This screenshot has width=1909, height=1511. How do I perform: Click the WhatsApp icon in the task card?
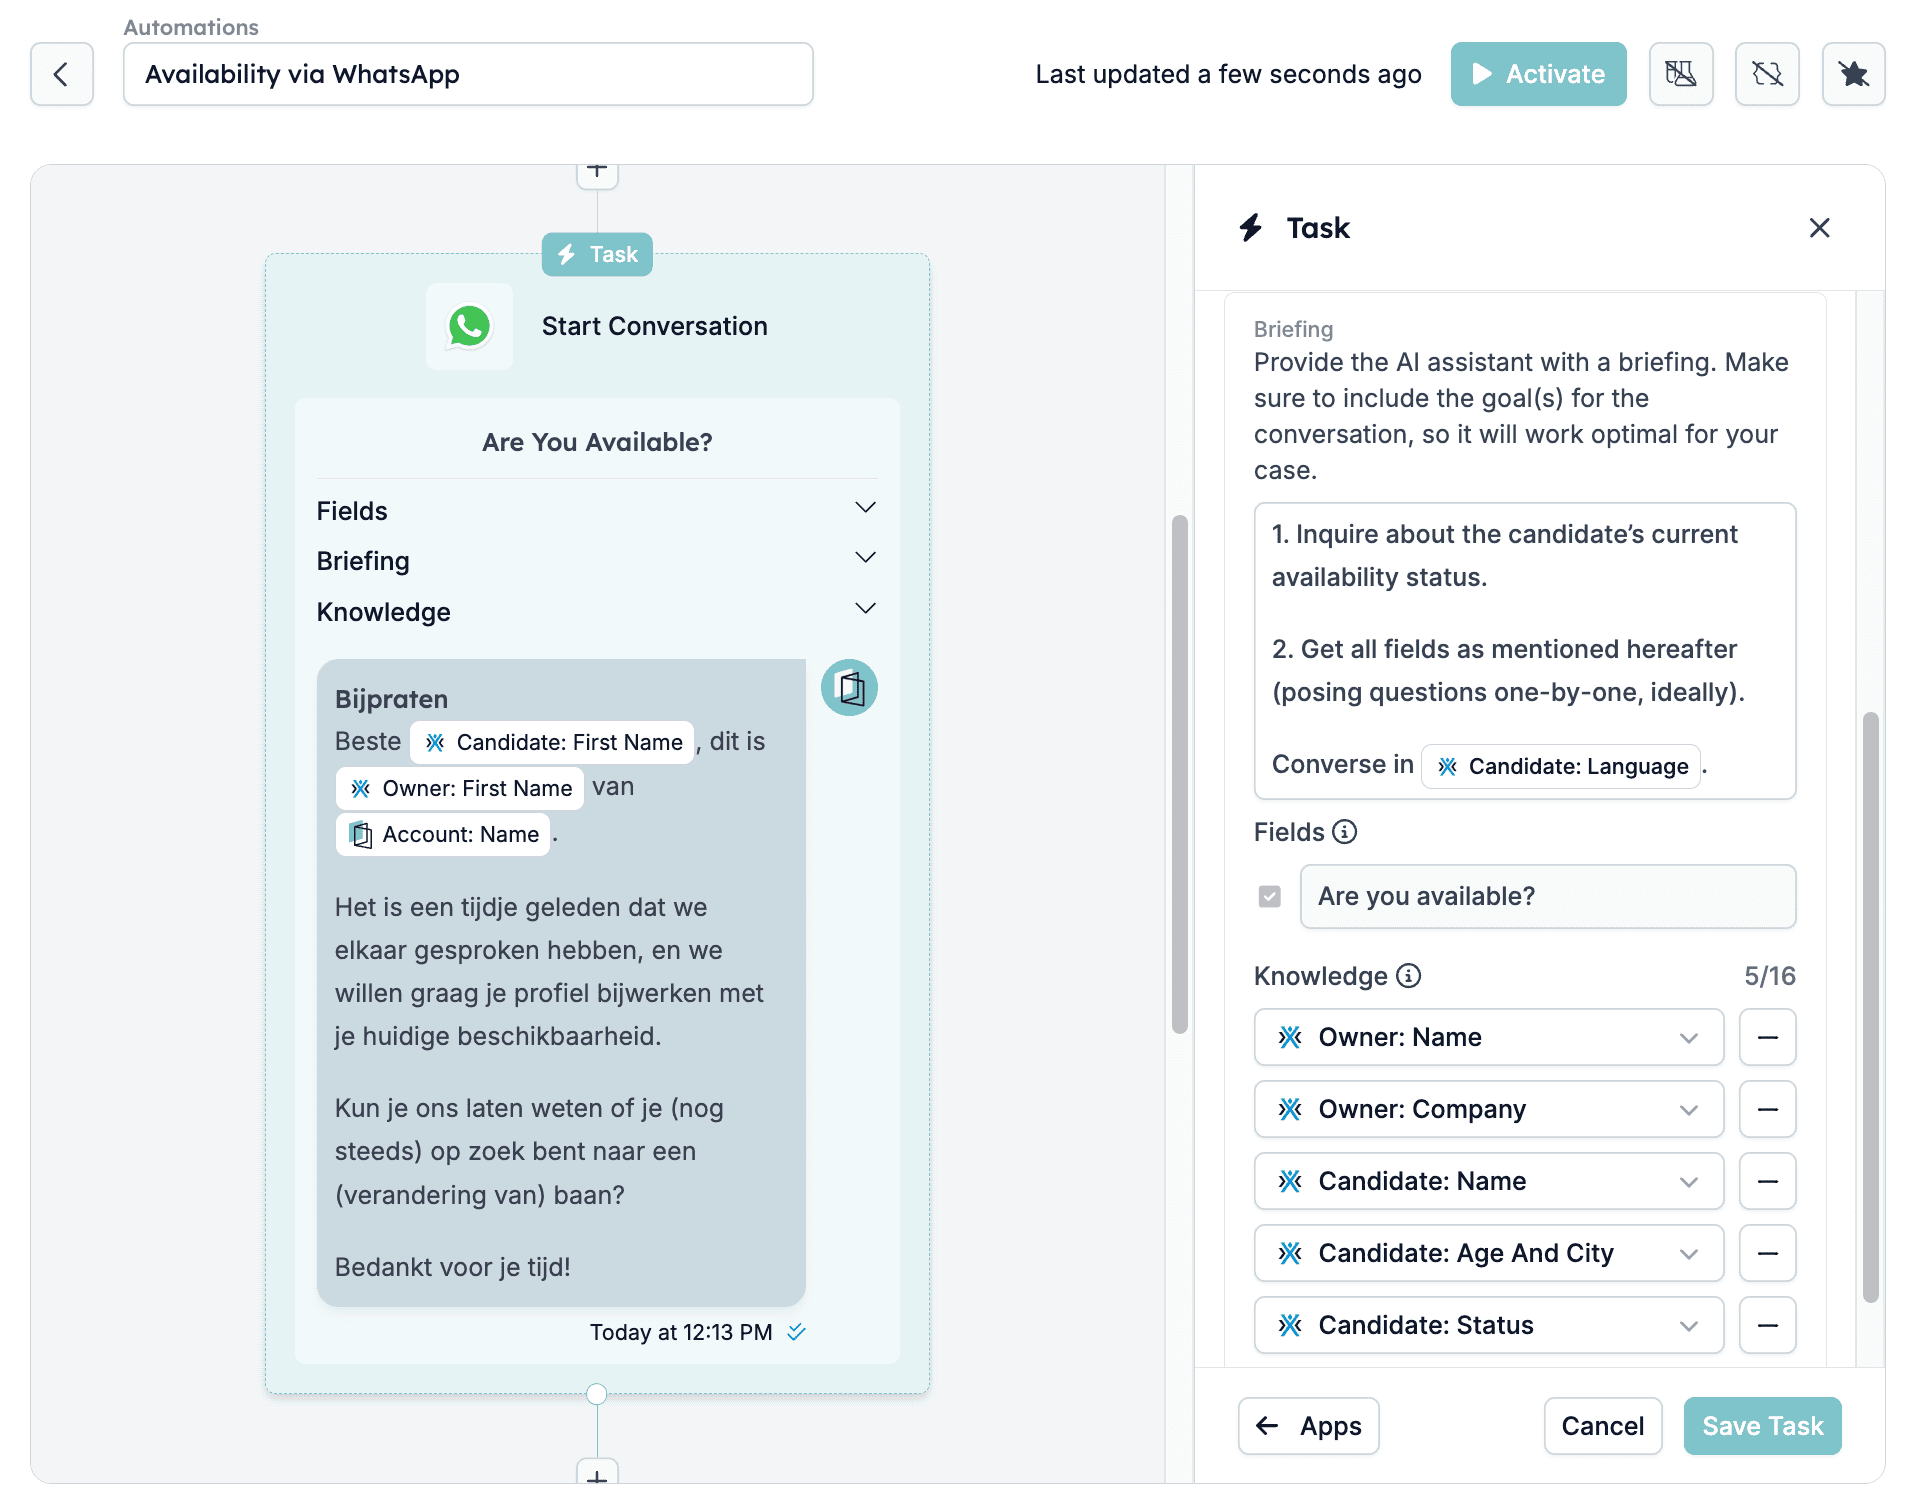469,326
